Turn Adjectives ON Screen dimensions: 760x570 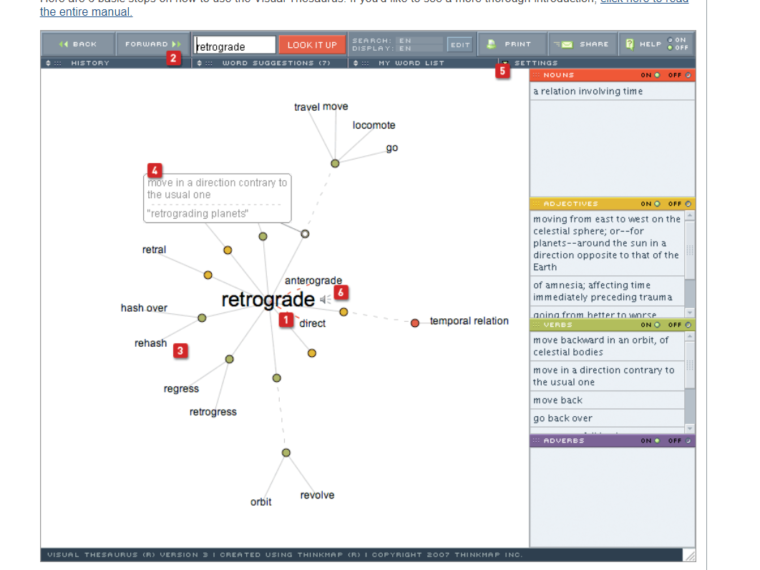tap(650, 204)
